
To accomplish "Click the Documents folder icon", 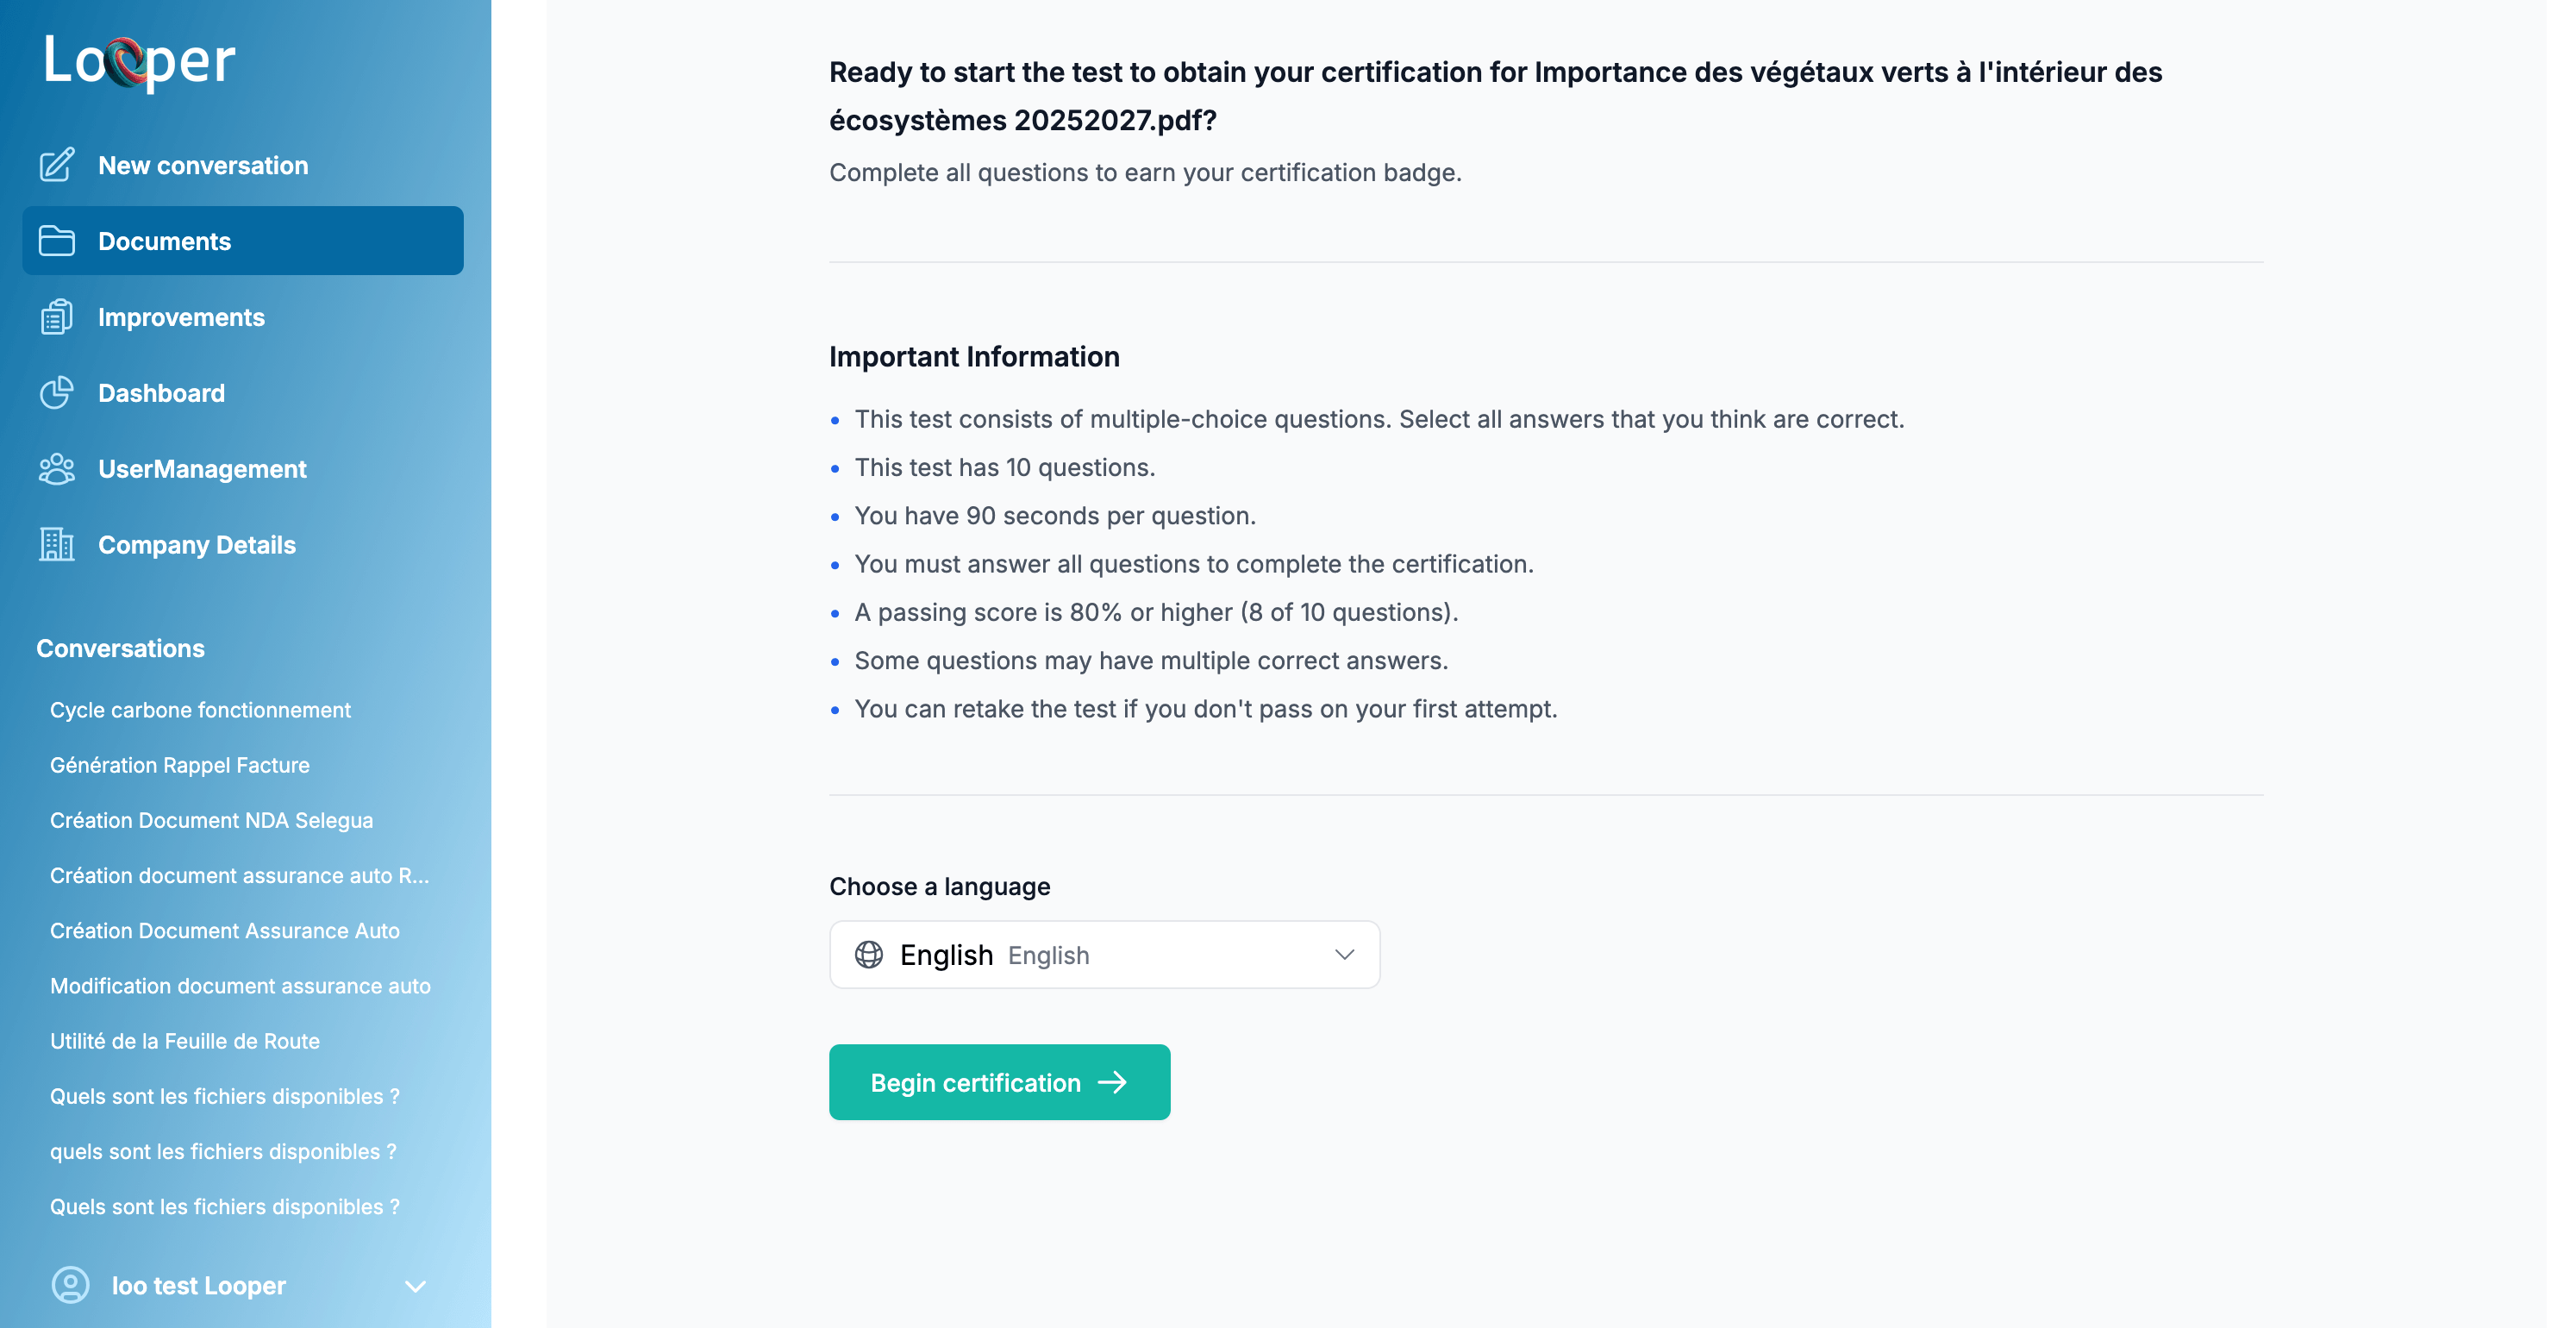I will point(57,240).
